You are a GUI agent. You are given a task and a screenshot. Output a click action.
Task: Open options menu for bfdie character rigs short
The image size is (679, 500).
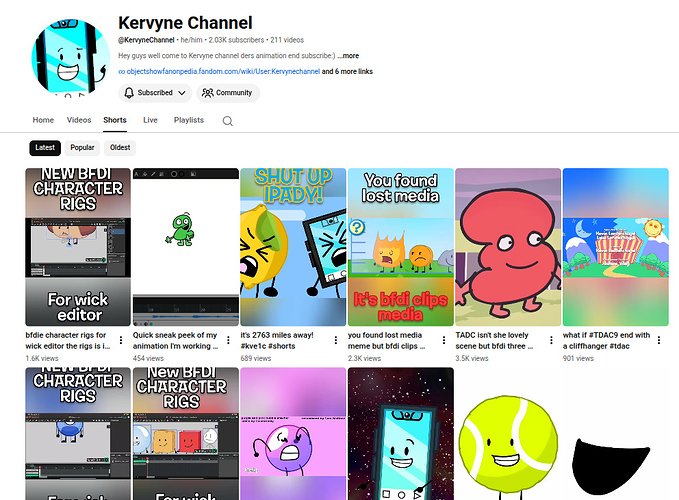coord(121,340)
